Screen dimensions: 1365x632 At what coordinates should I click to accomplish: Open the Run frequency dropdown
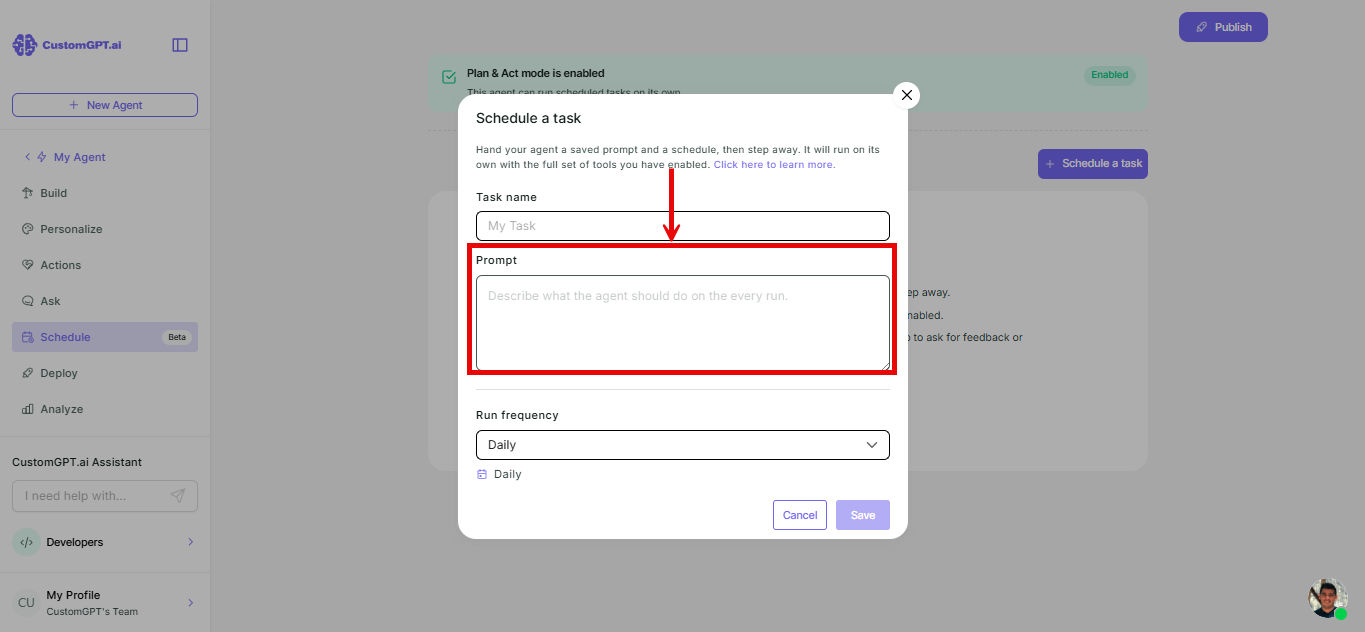pyautogui.click(x=683, y=445)
